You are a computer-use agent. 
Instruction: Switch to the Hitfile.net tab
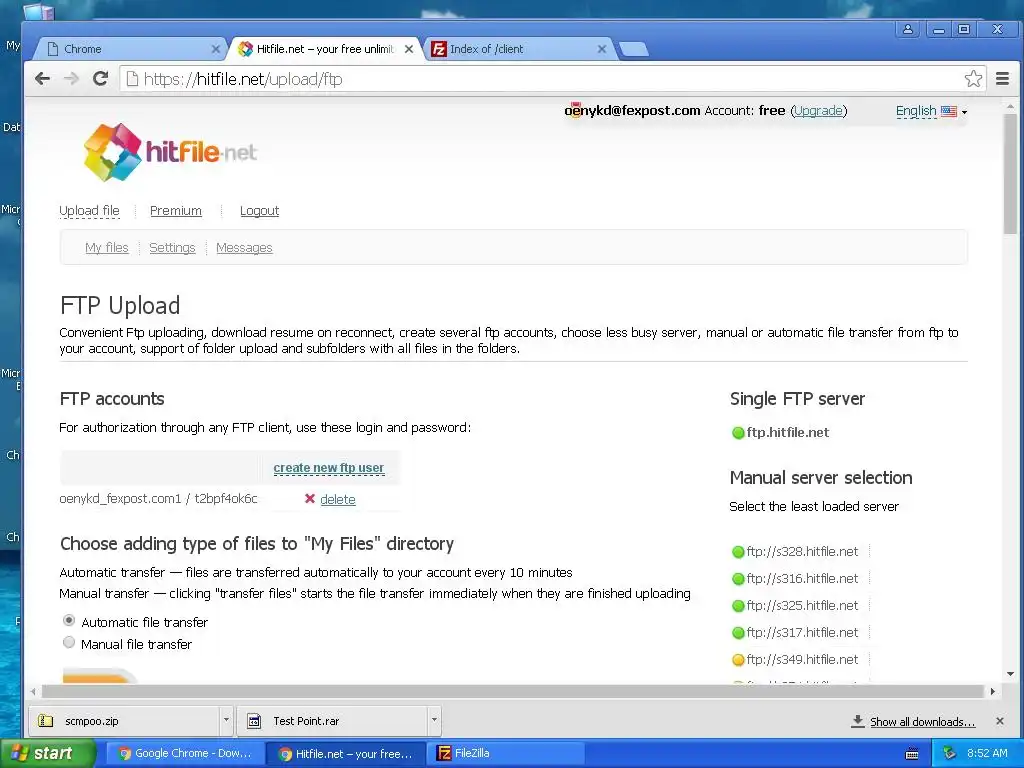pyautogui.click(x=325, y=49)
